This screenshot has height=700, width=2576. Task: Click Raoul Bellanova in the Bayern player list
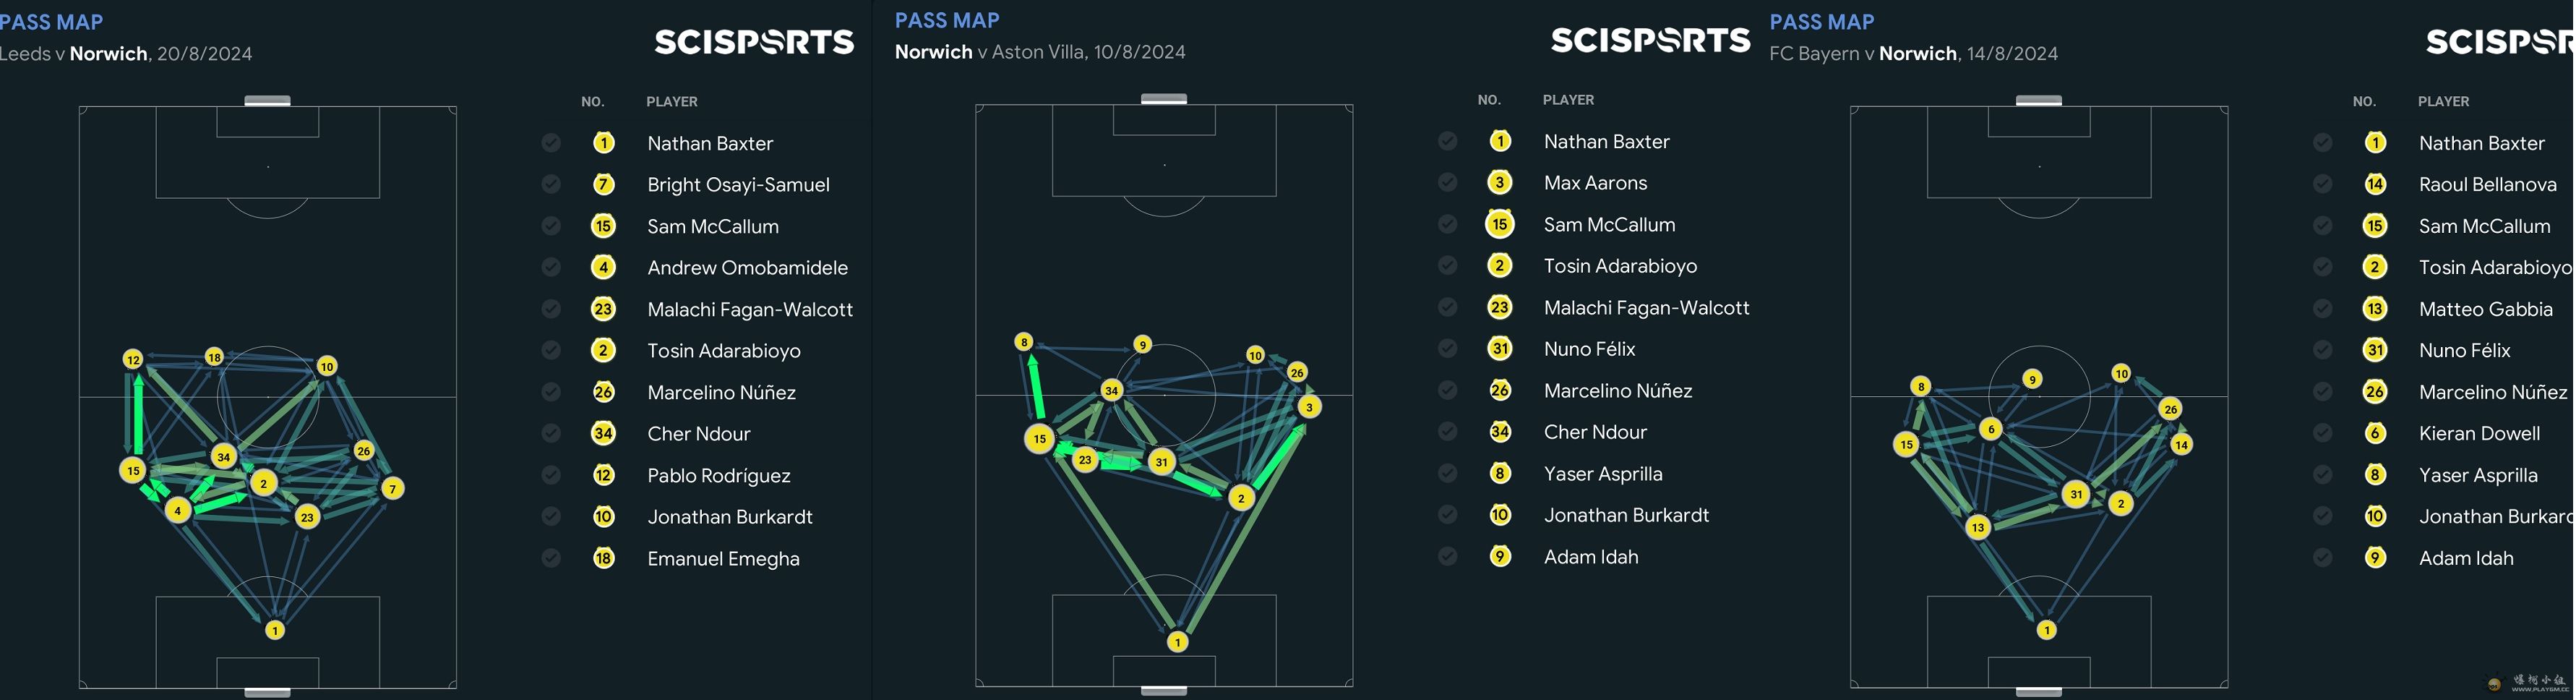(x=2487, y=184)
